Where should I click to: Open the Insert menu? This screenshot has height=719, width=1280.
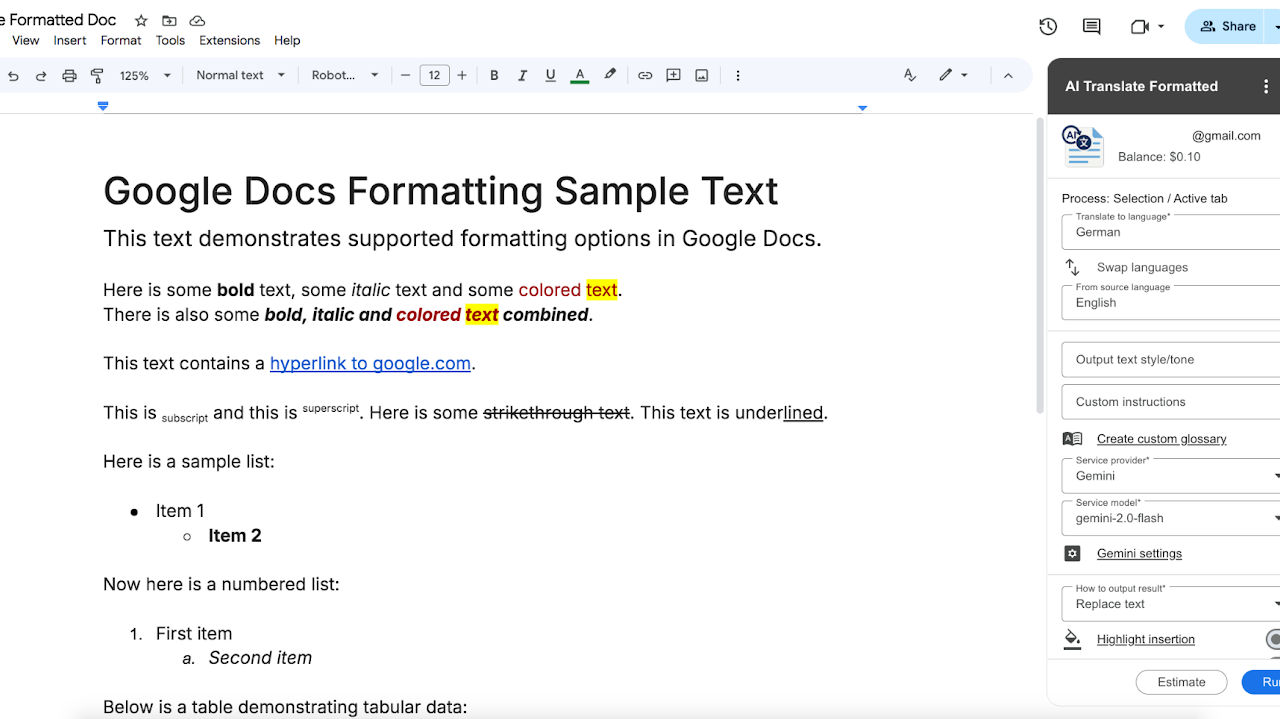(70, 41)
